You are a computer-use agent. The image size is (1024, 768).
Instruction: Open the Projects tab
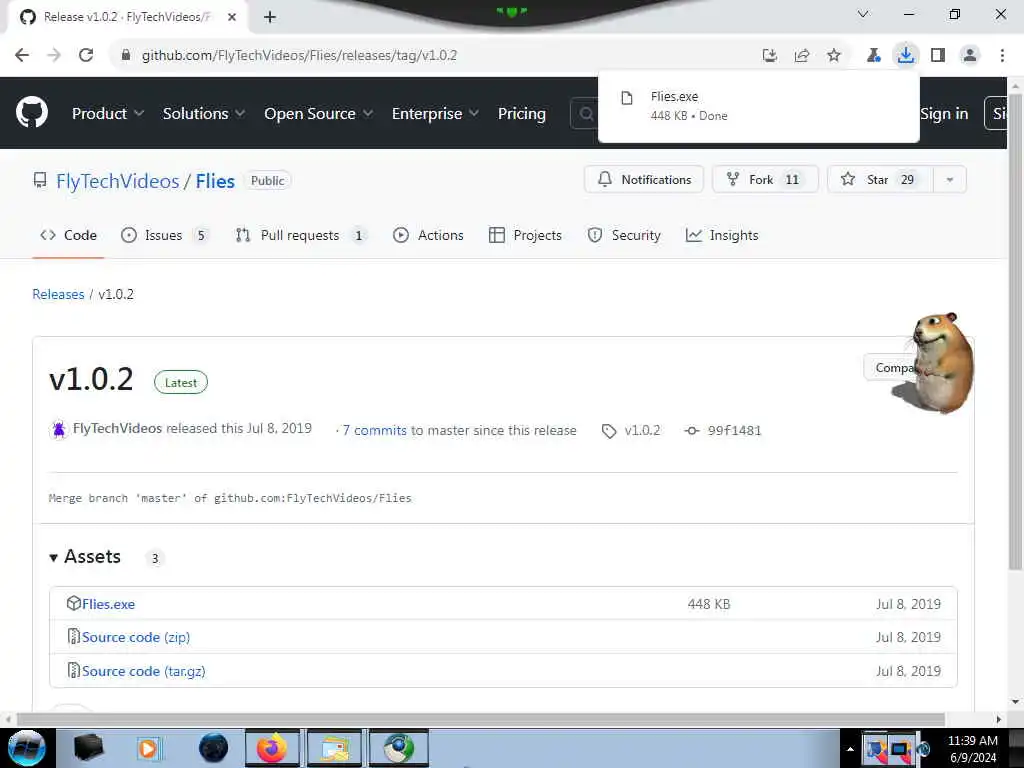[x=525, y=235]
